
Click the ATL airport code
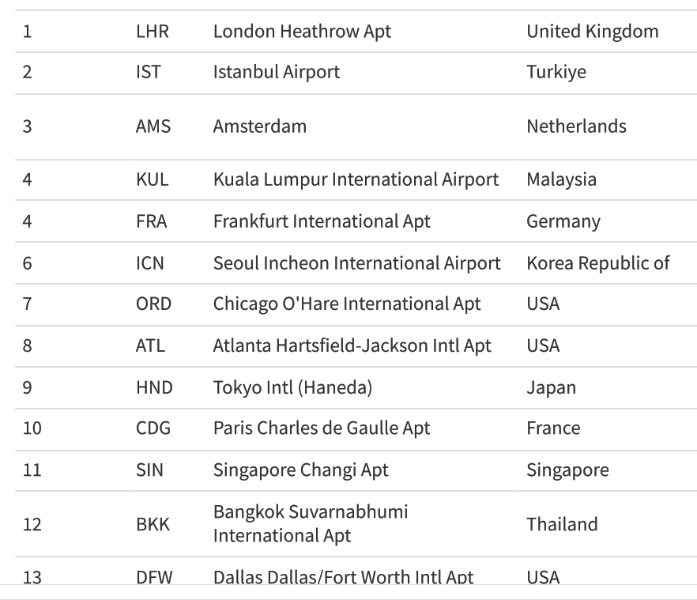point(150,346)
